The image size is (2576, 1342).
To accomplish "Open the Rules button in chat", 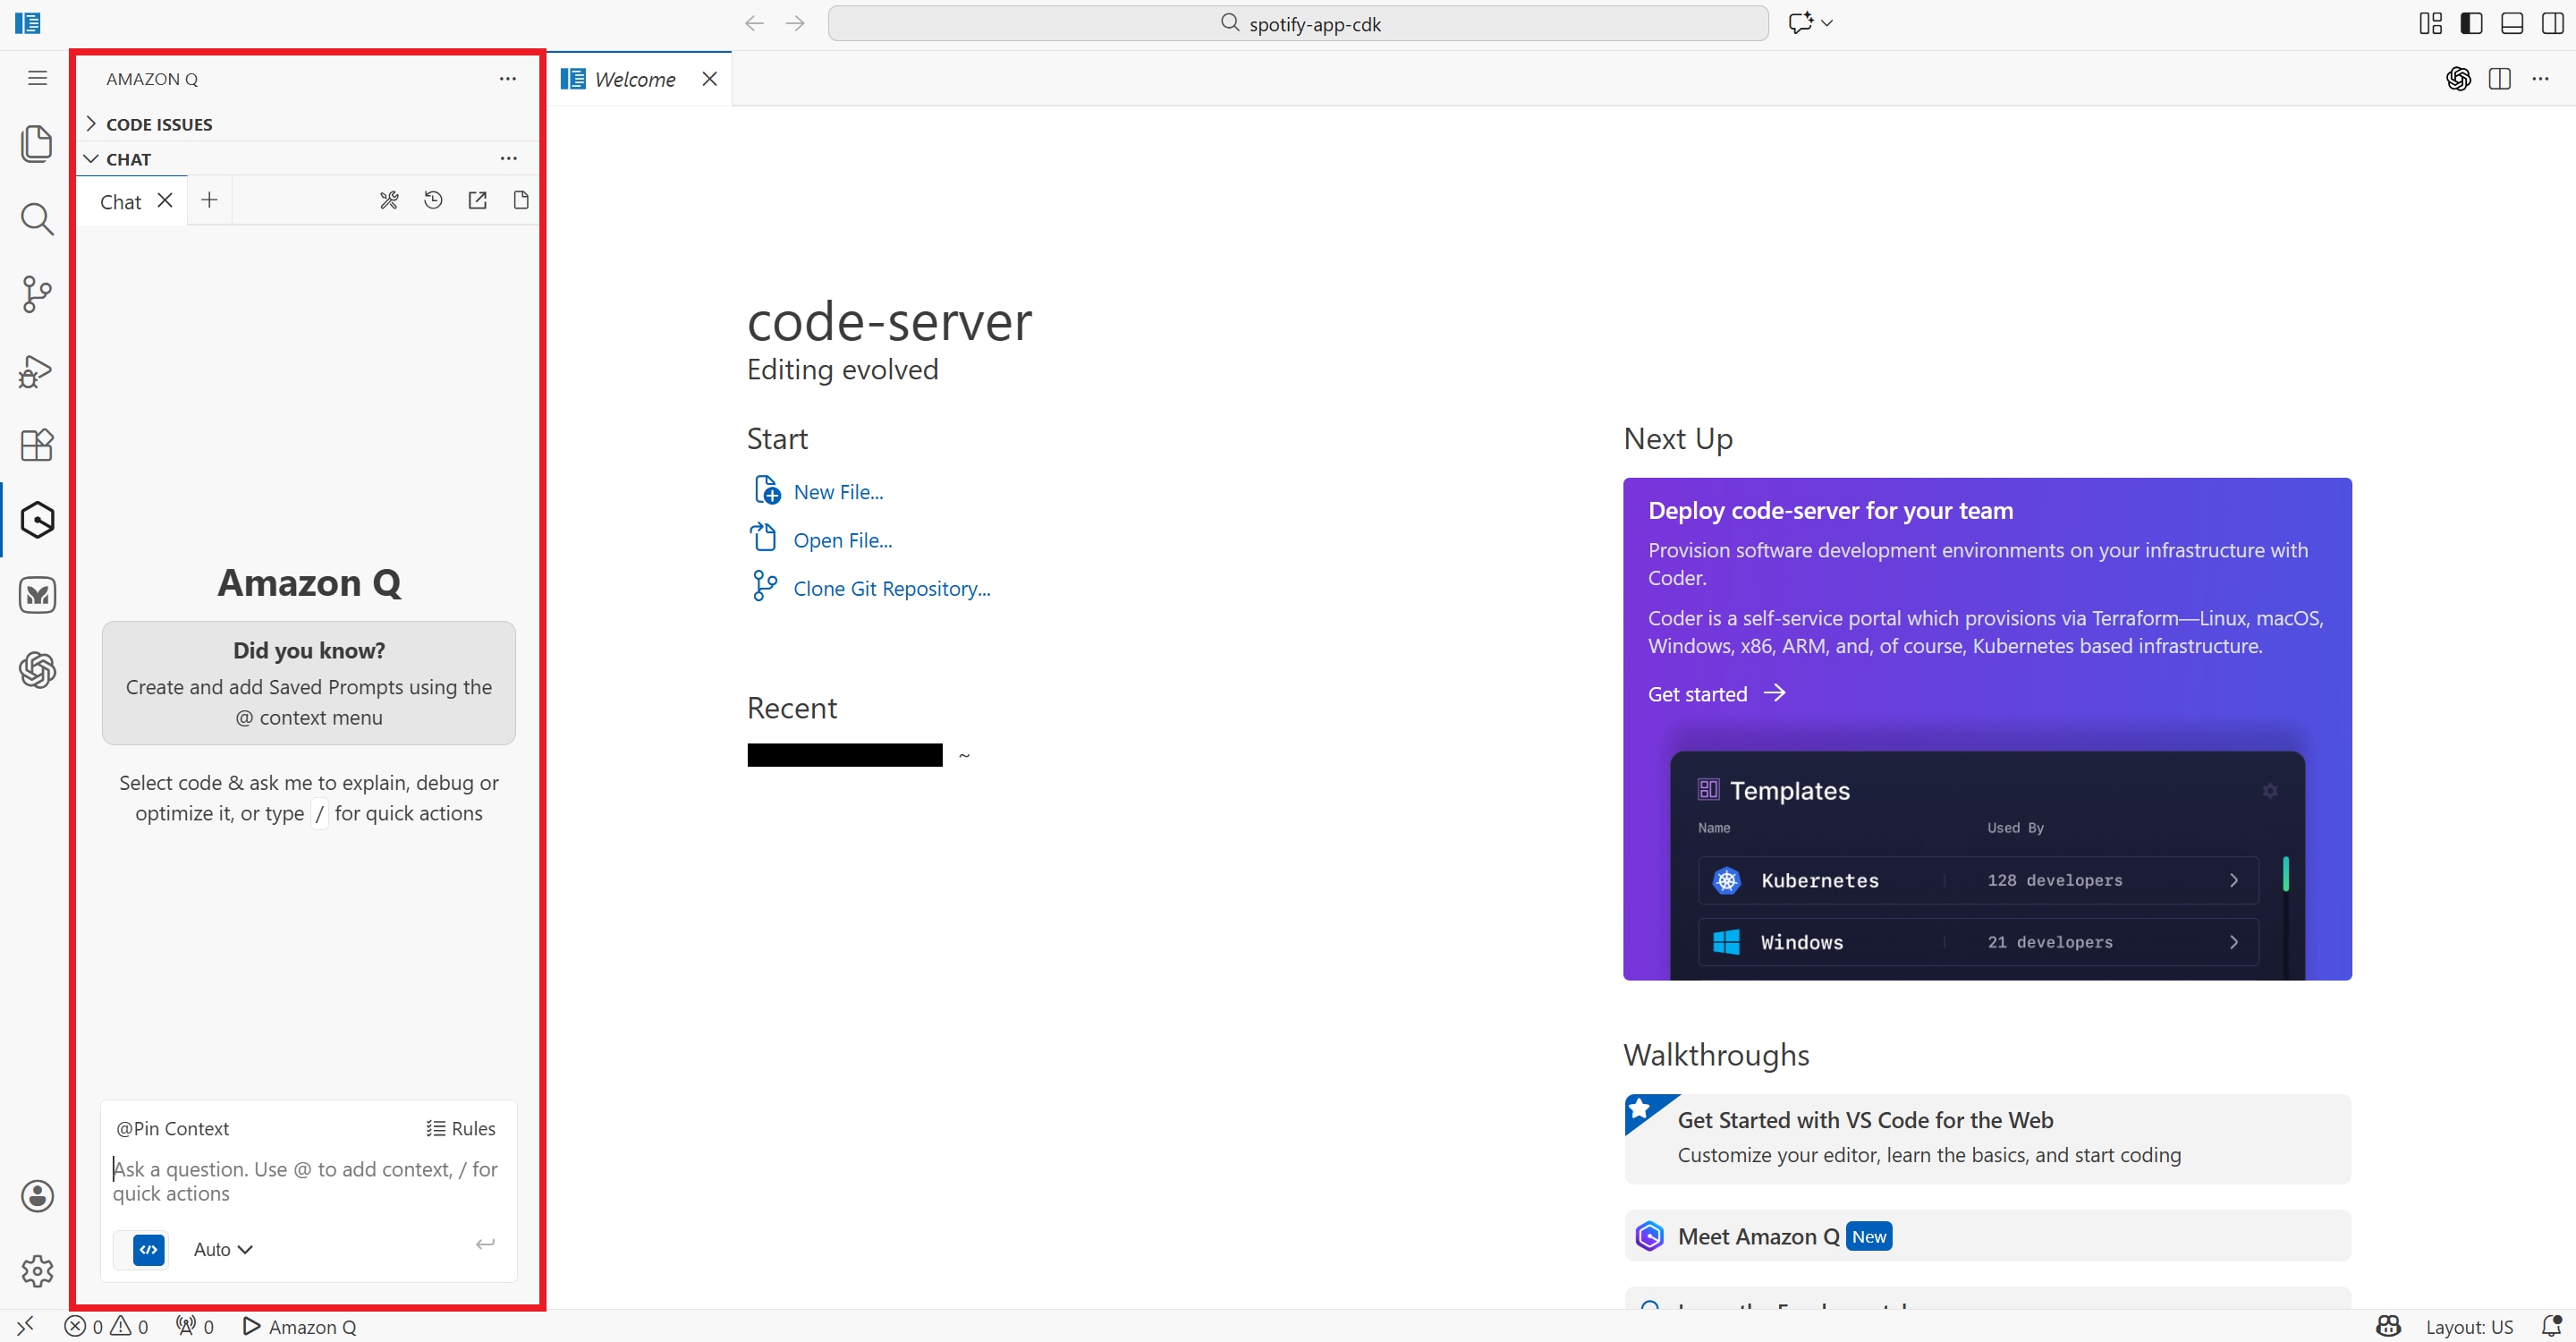I will tap(461, 1128).
